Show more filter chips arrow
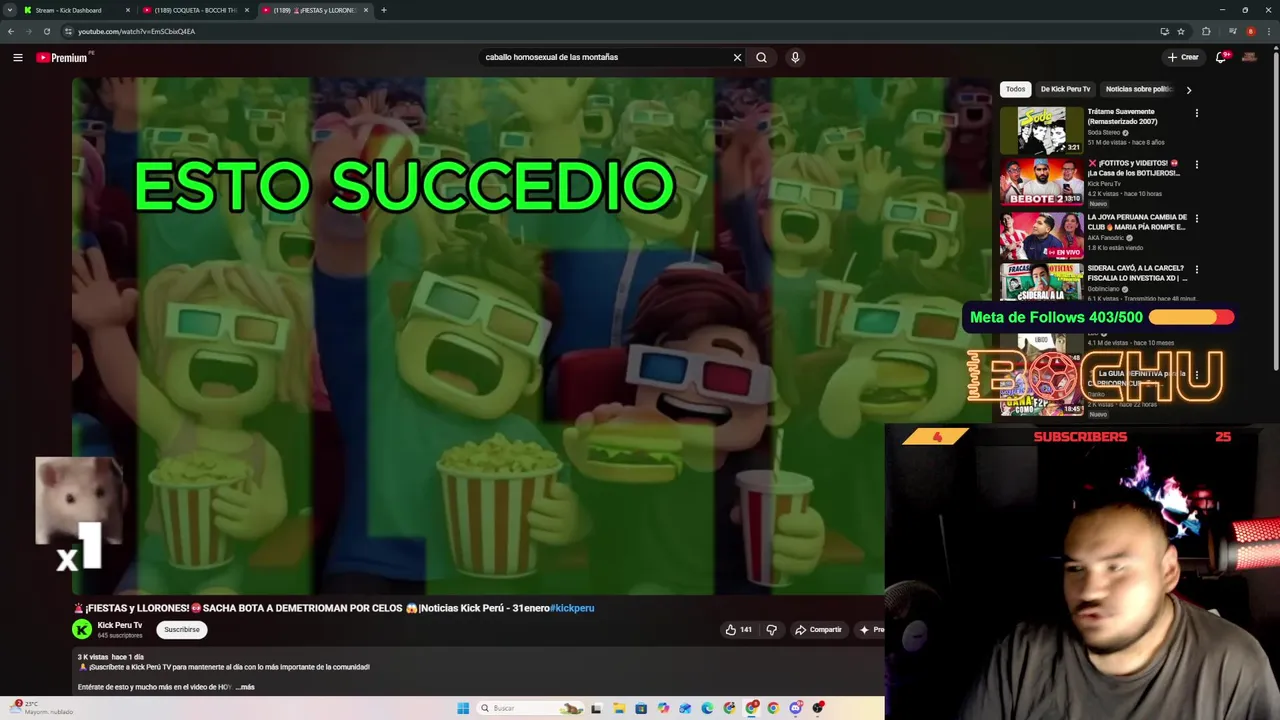Screen dimensions: 1280x720 point(1188,90)
